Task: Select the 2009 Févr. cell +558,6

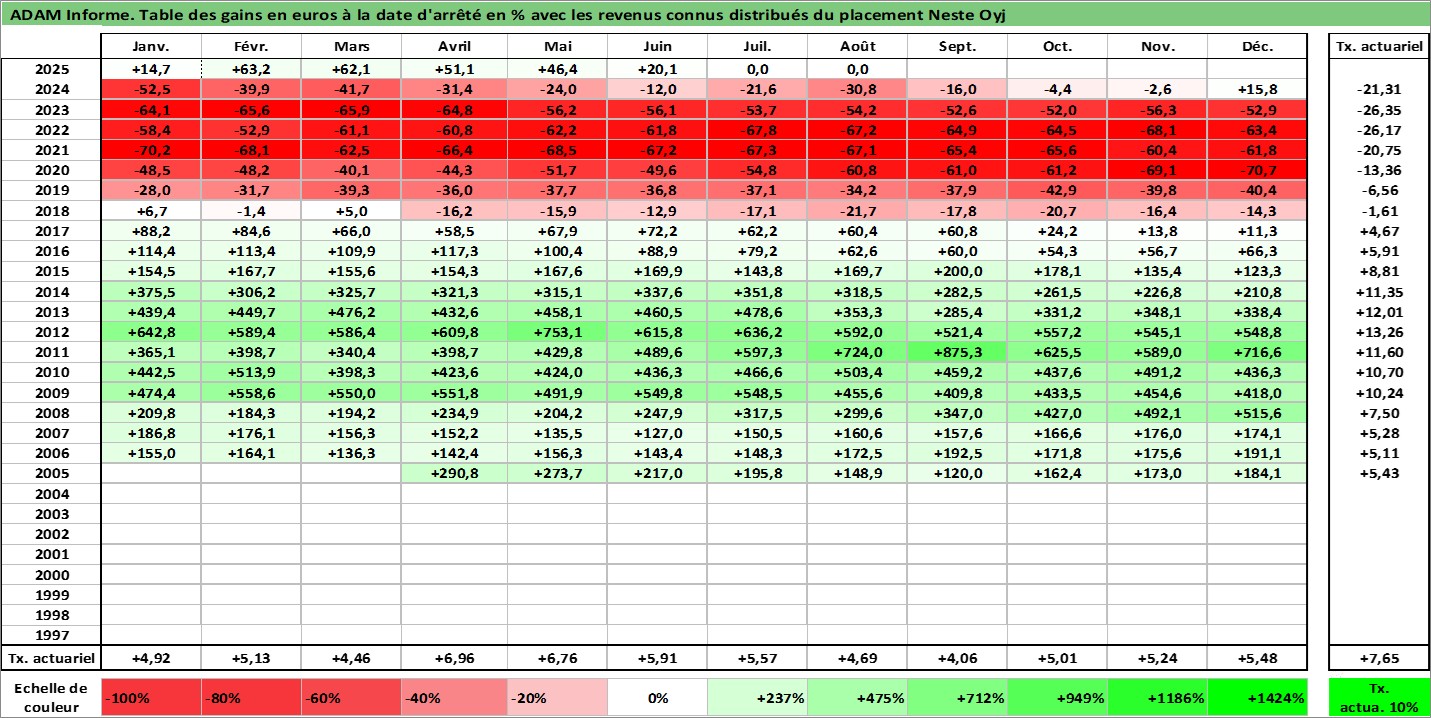Action: point(251,392)
